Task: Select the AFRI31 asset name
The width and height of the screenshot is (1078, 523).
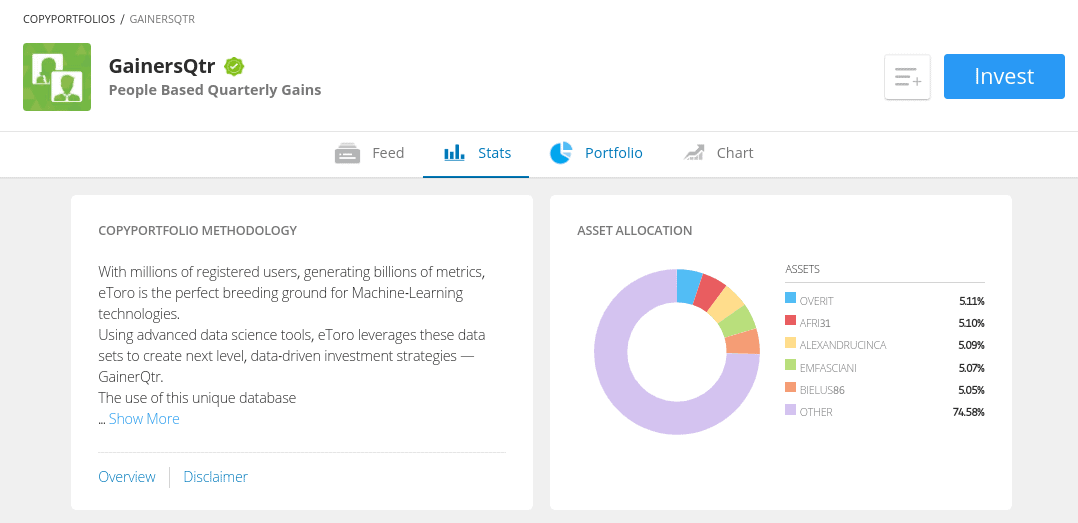Action: (x=815, y=323)
